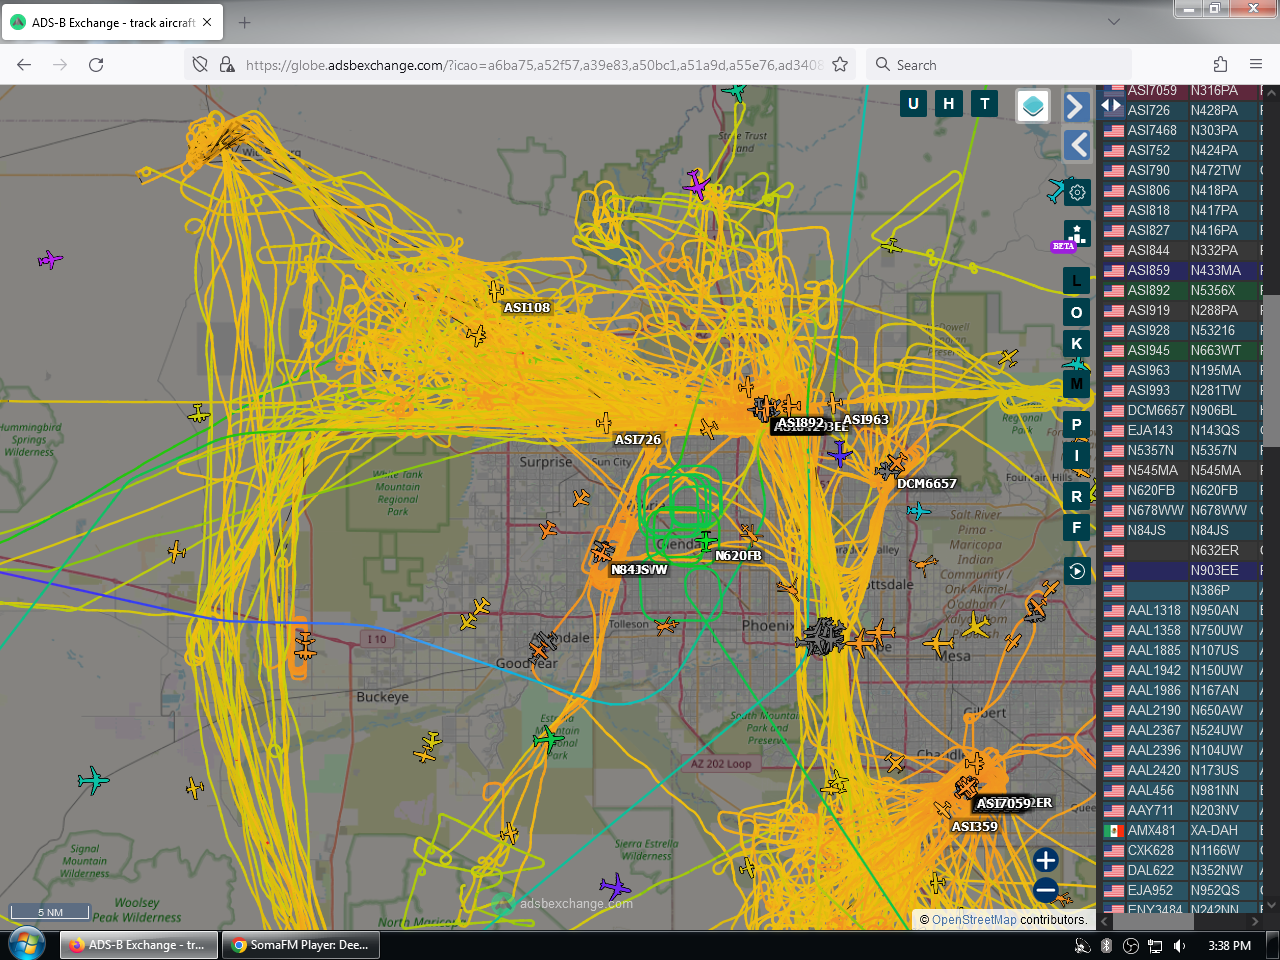1280x960 pixels.
Task: Select the EJA143 N143QS table row
Action: coord(1181,430)
